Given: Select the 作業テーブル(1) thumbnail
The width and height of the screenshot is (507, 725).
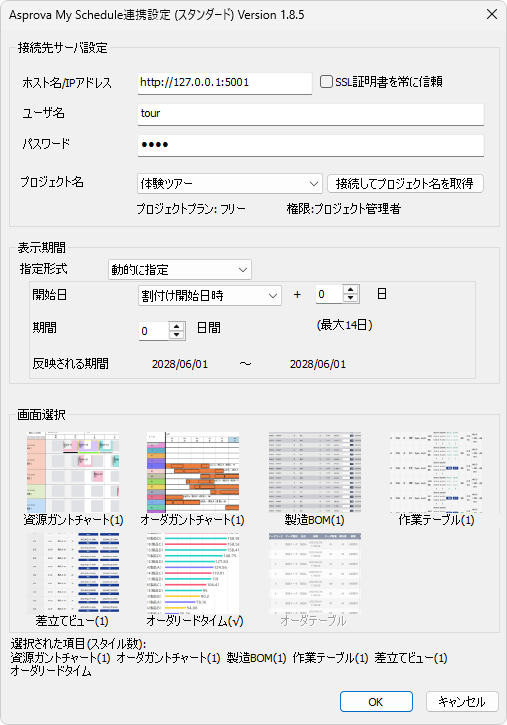Looking at the screenshot, I should (435, 472).
